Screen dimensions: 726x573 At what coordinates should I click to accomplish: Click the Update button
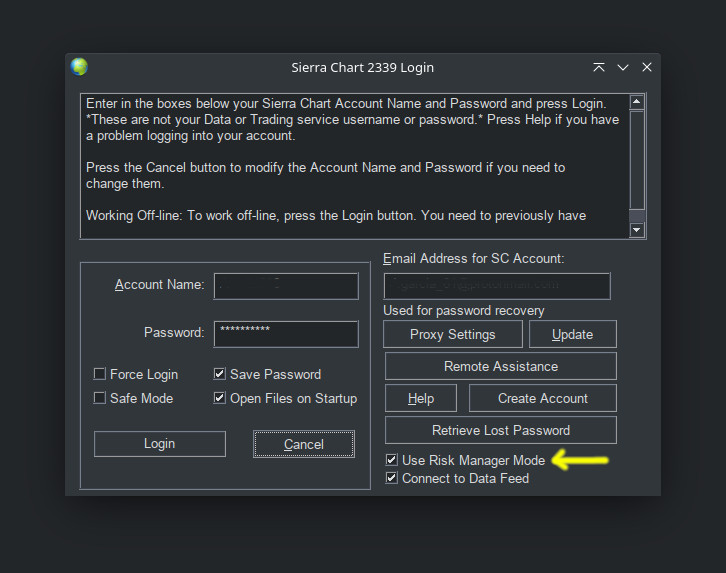[x=573, y=334]
